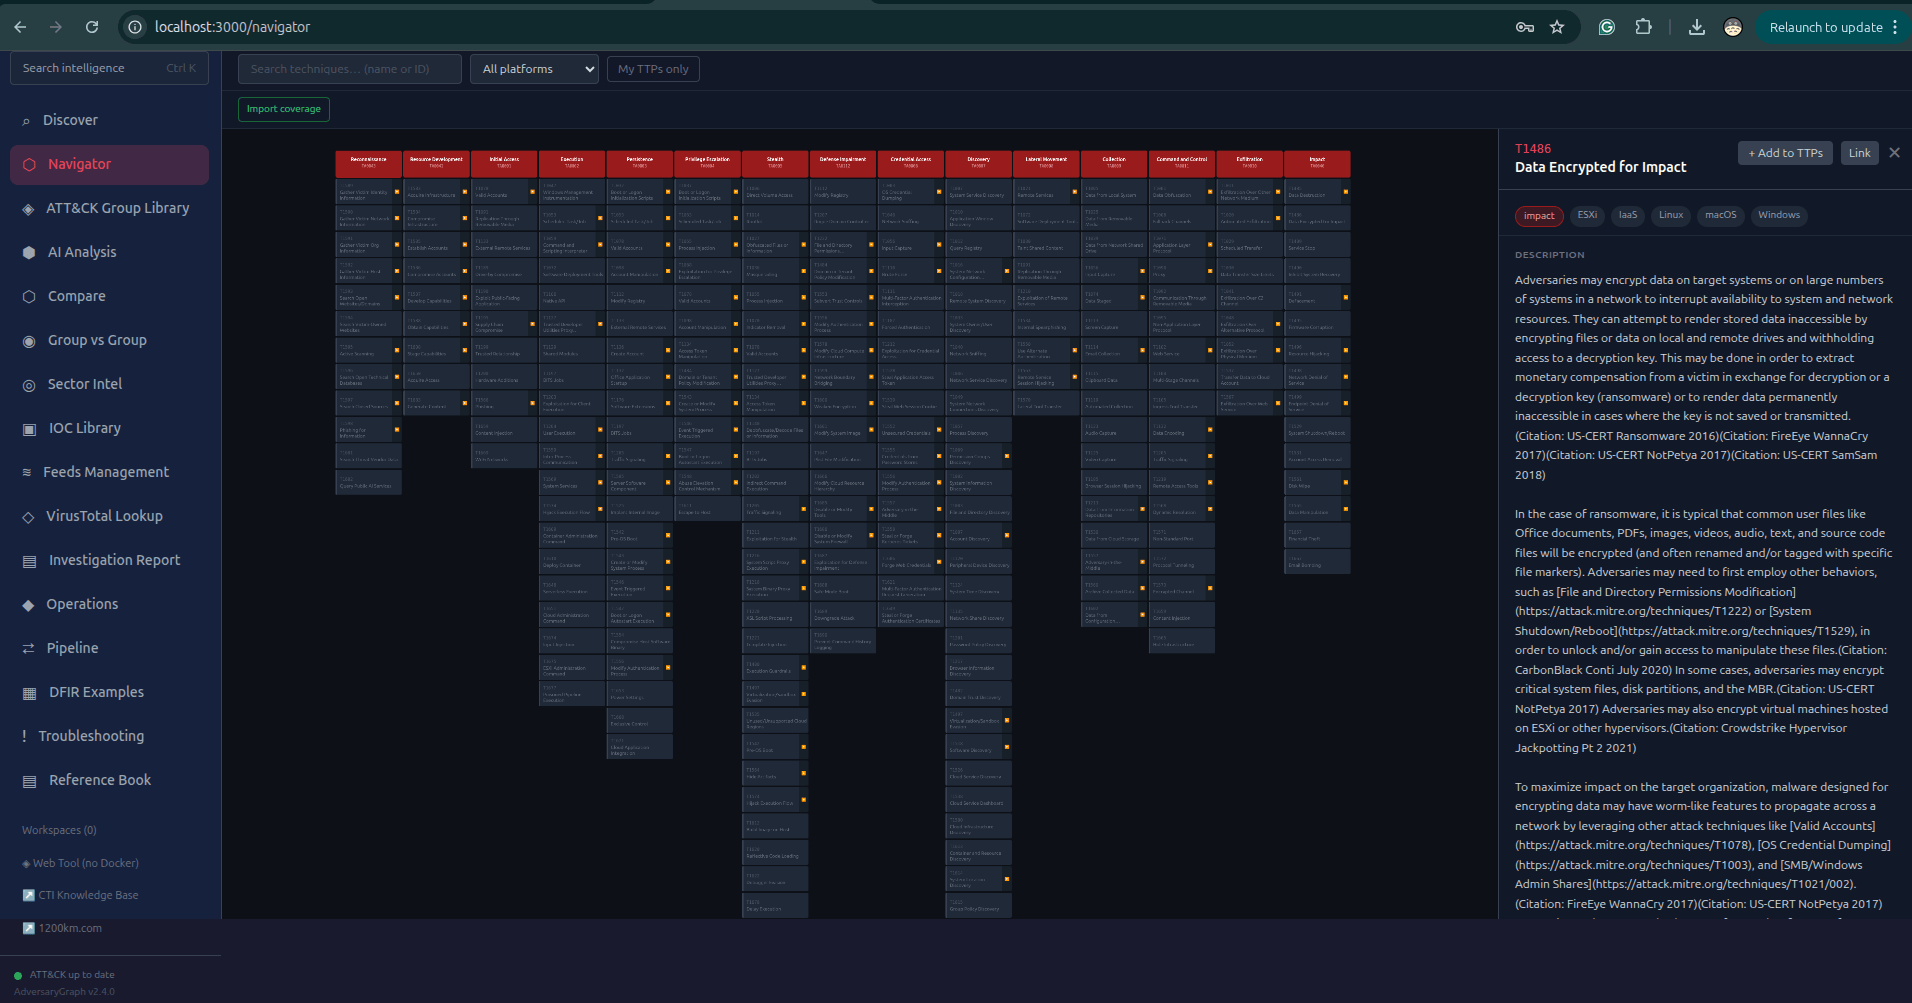Go back with browser back arrow
This screenshot has width=1912, height=1003.
tap(20, 27)
